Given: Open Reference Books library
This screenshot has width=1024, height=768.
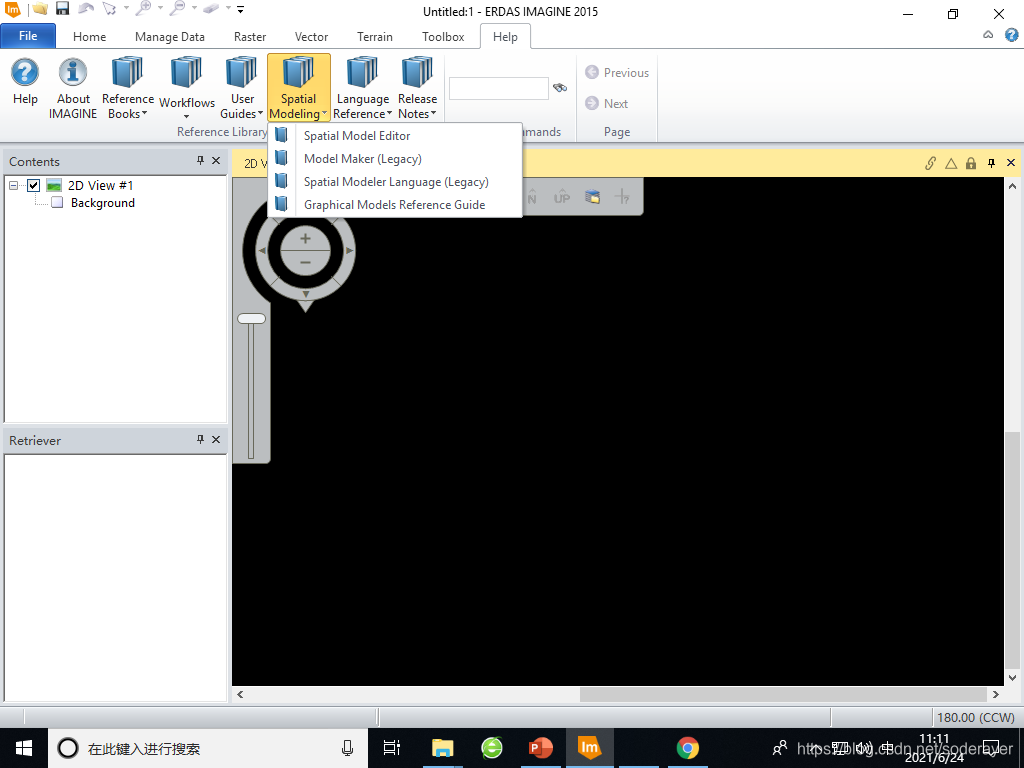Looking at the screenshot, I should 127,88.
